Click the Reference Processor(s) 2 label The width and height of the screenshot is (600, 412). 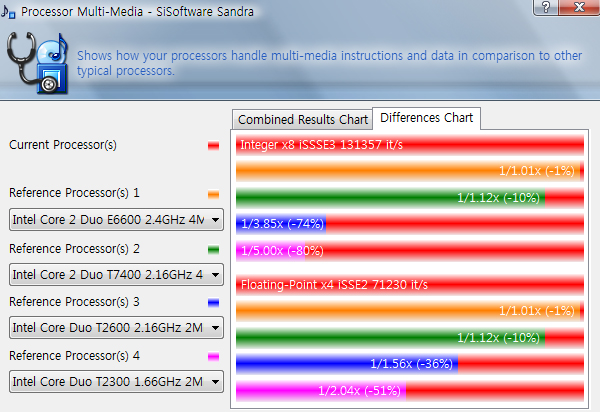[x=74, y=249]
